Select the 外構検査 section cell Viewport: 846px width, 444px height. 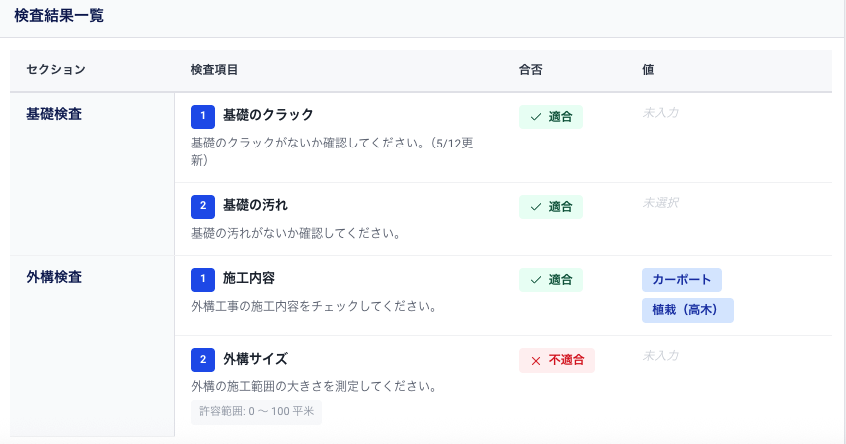54,277
